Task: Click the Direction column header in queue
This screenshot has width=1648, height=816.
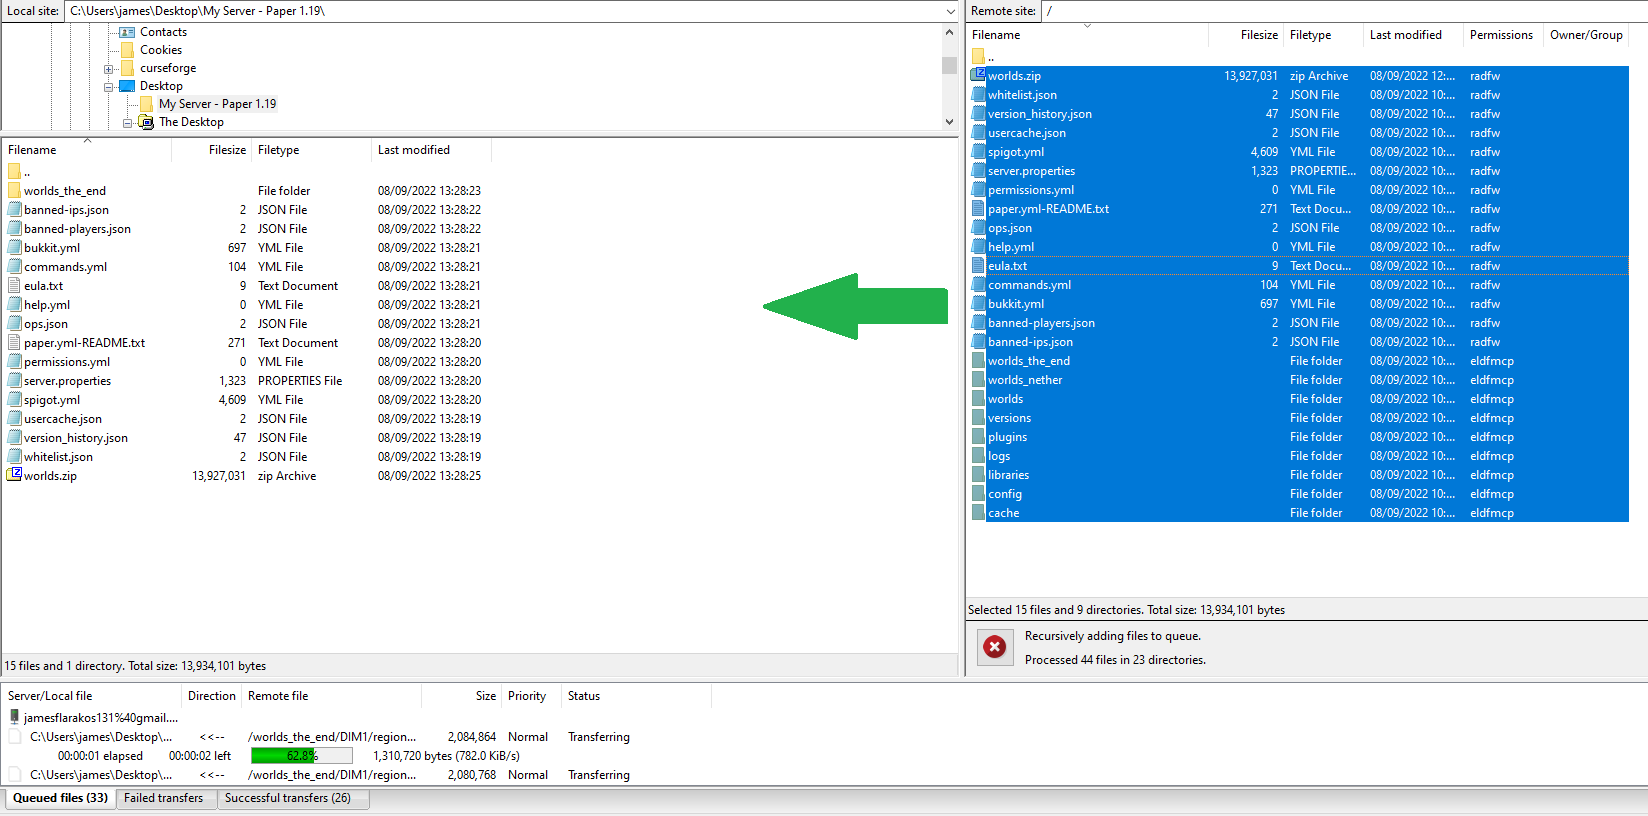Action: [x=211, y=696]
